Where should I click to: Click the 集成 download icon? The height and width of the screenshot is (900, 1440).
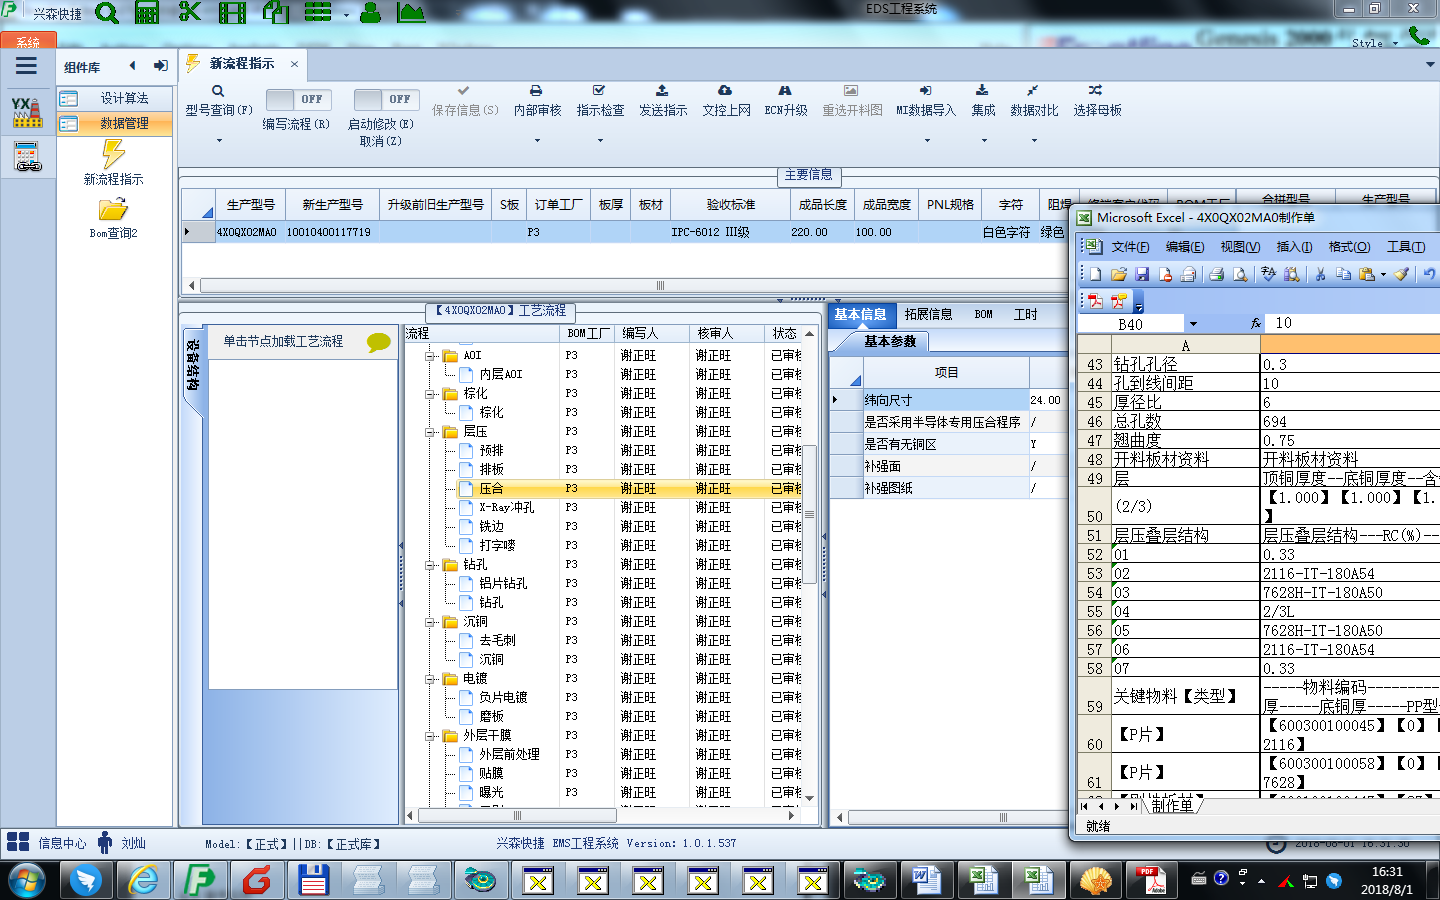click(x=982, y=90)
